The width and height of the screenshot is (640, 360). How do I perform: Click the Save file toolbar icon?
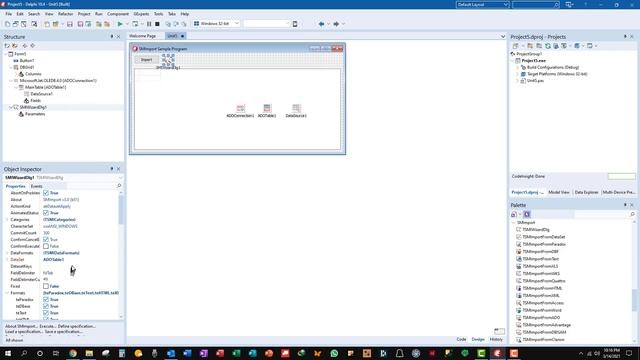tap(70, 24)
